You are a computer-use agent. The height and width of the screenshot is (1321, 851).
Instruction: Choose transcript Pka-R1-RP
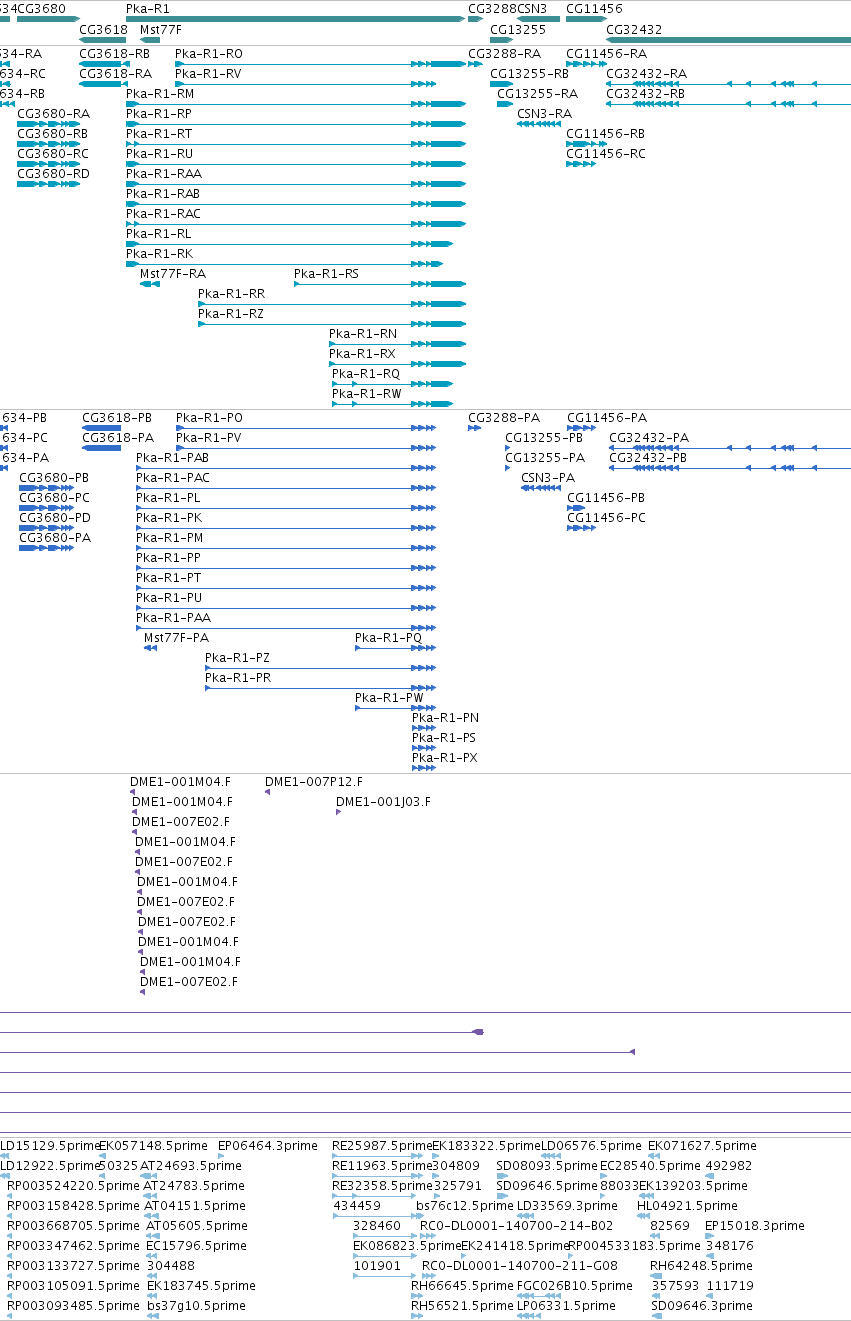(x=159, y=114)
